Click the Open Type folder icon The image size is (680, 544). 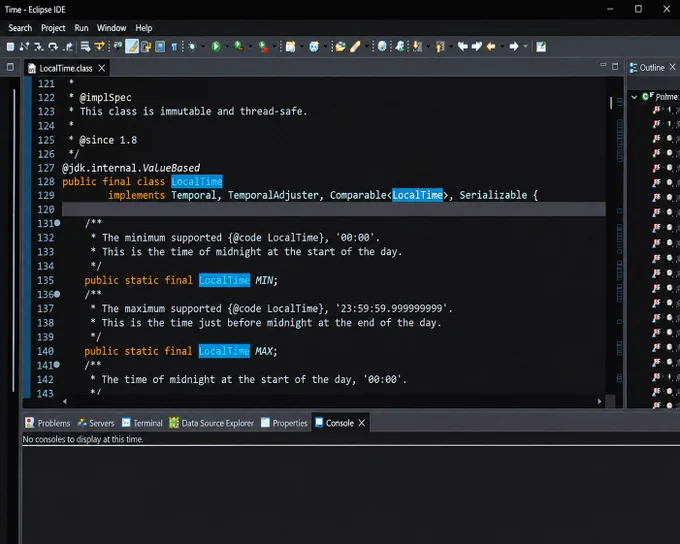pyautogui.click(x=341, y=46)
